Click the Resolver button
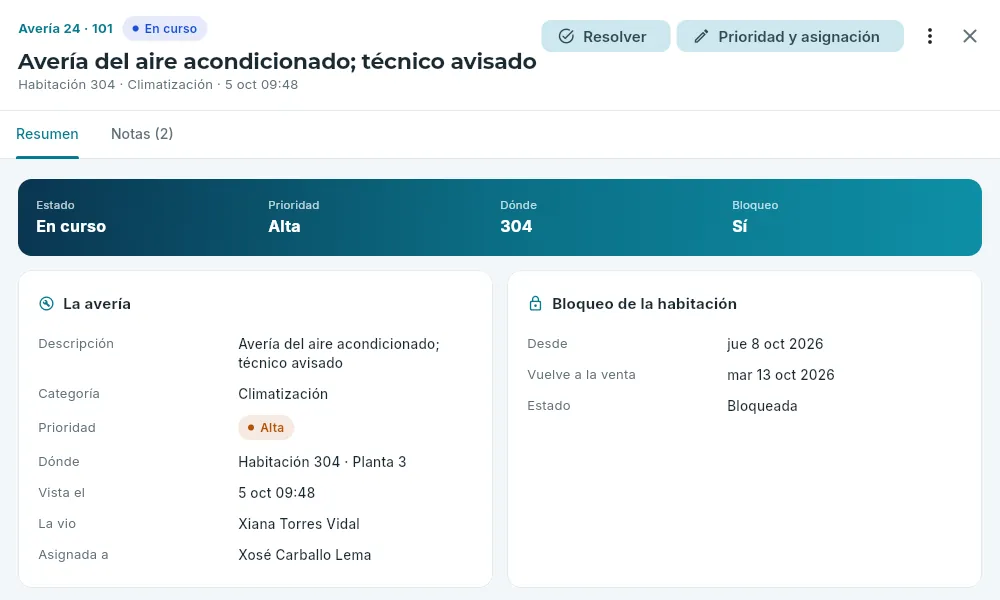Viewport: 1000px width, 600px height. 605,36
